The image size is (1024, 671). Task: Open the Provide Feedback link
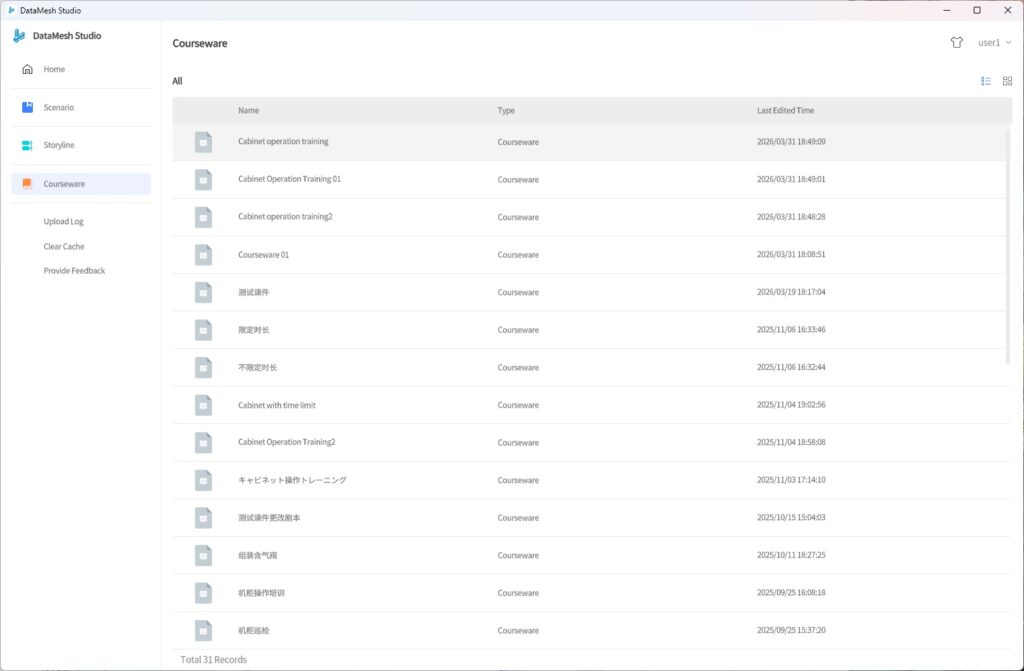click(x=74, y=271)
